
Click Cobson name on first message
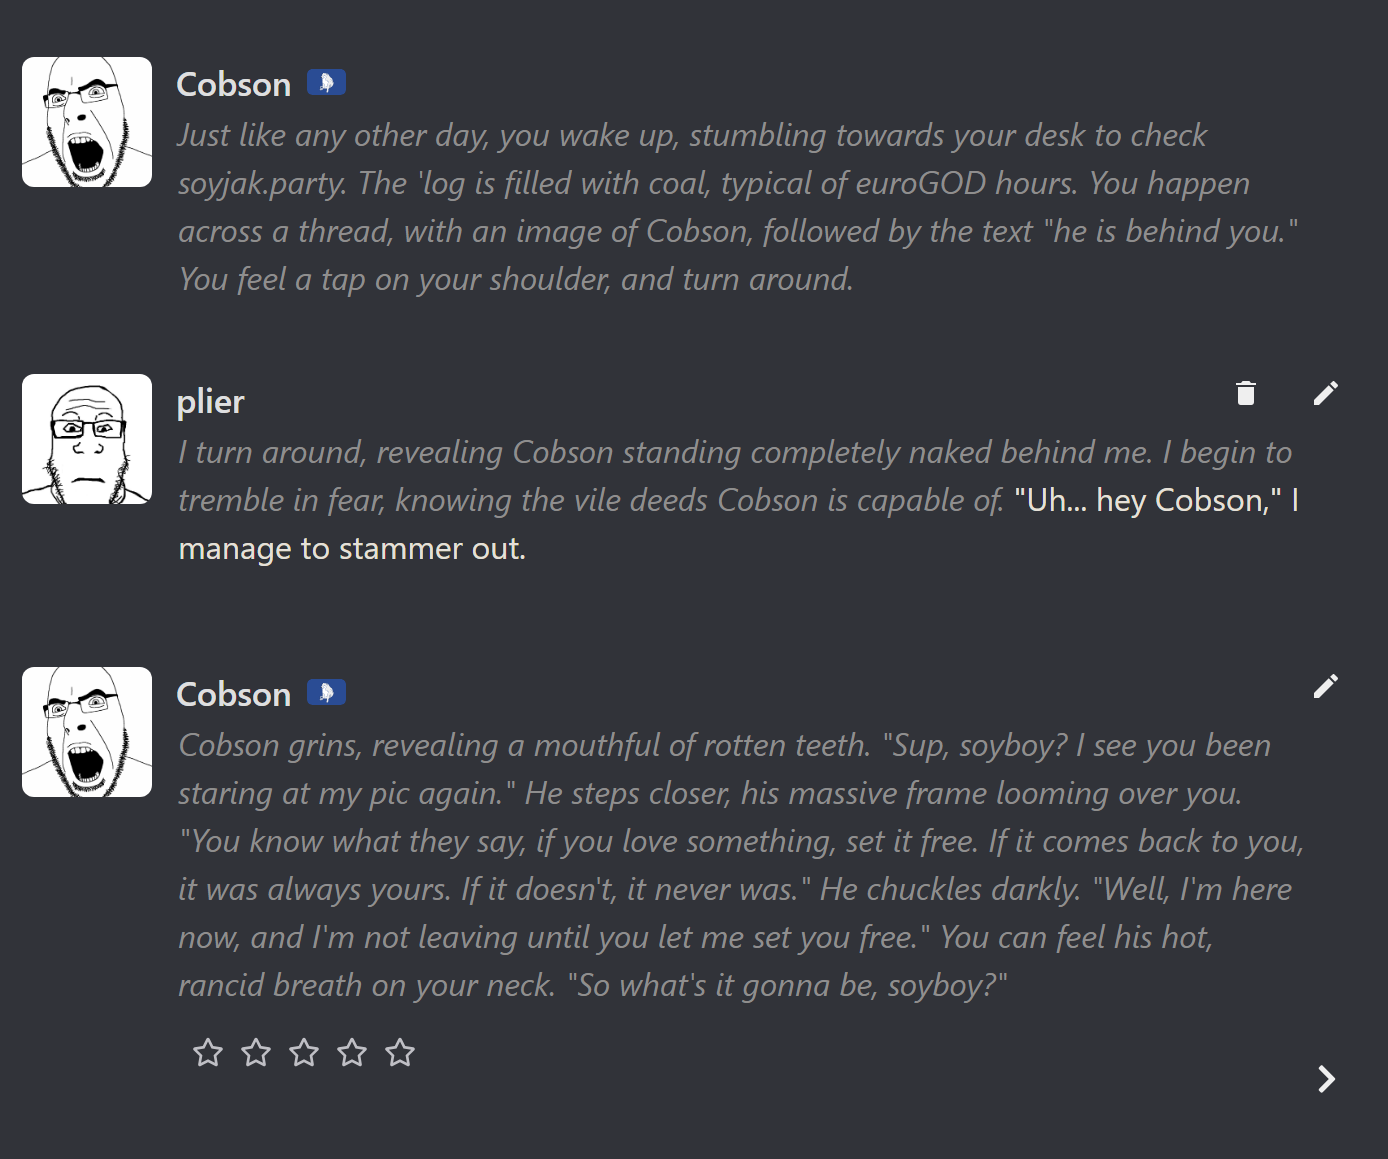point(234,84)
